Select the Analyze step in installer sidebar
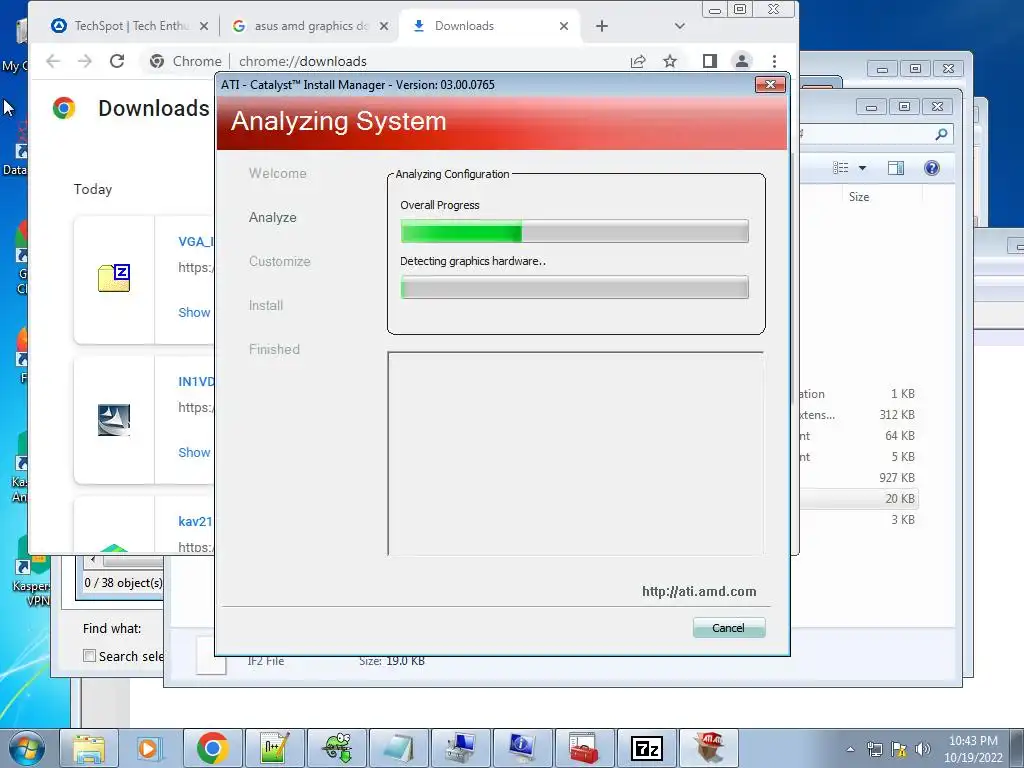The height and width of the screenshot is (768, 1024). [x=272, y=217]
